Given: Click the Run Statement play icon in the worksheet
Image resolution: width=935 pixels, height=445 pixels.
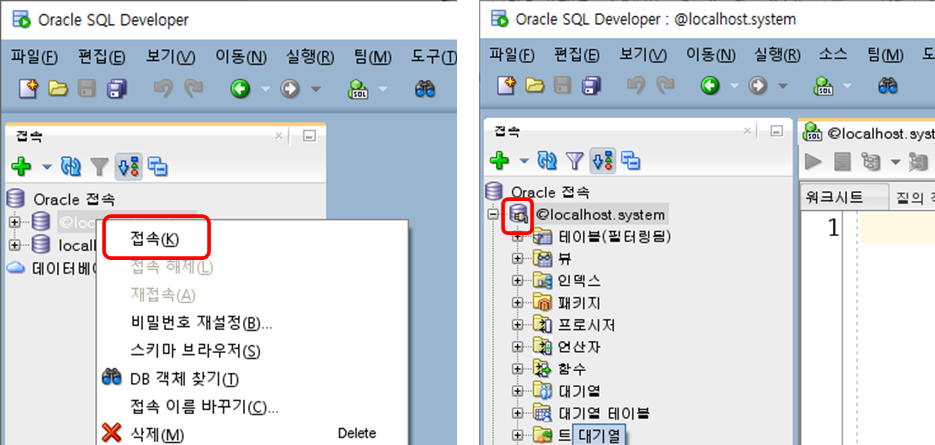Looking at the screenshot, I should (812, 161).
